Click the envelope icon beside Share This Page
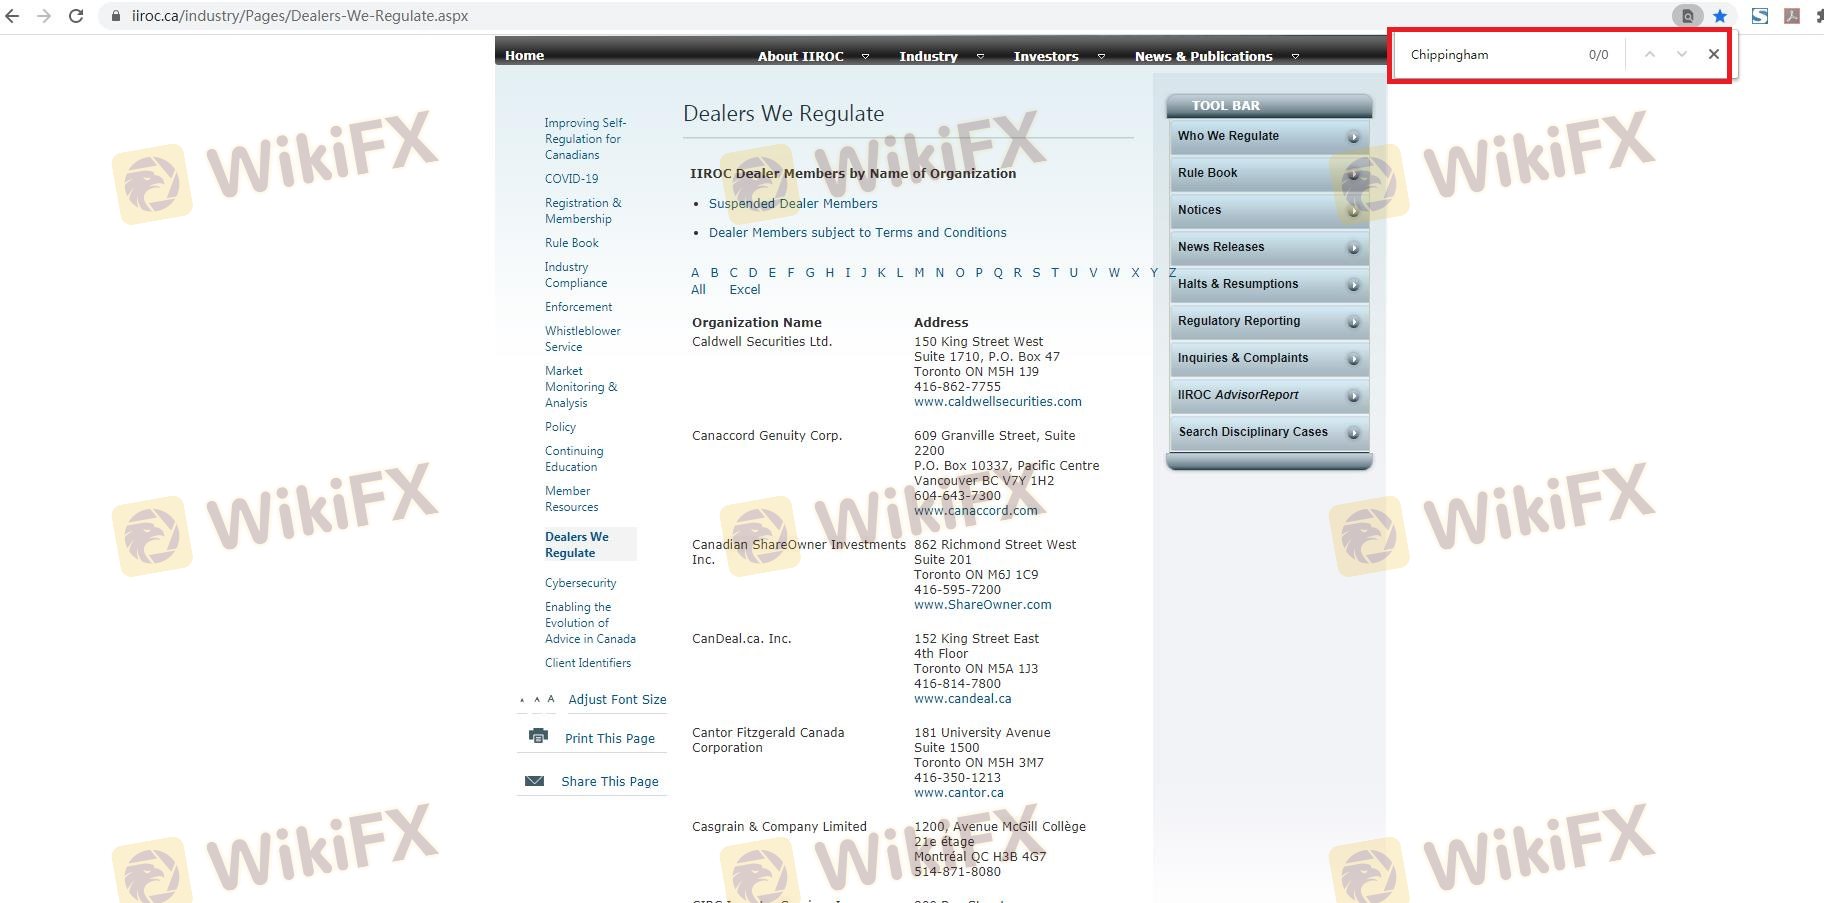The width and height of the screenshot is (1824, 903). (535, 781)
